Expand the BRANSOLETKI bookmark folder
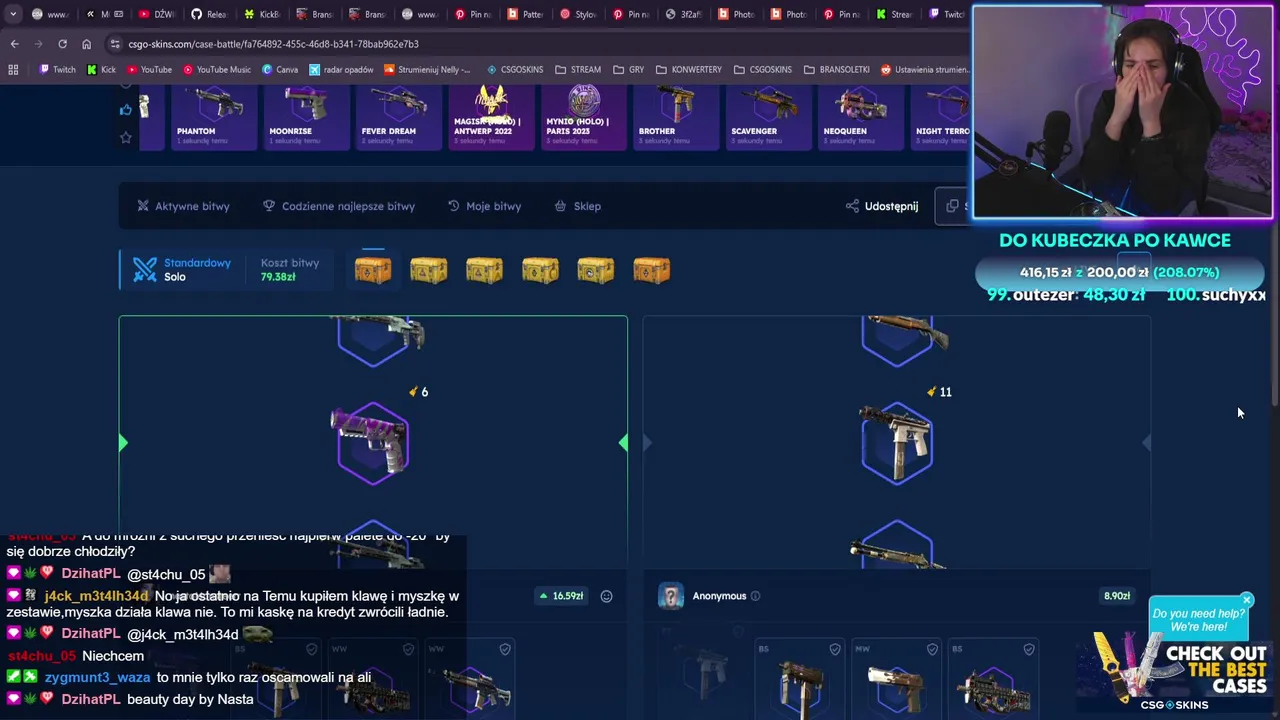 tap(836, 70)
